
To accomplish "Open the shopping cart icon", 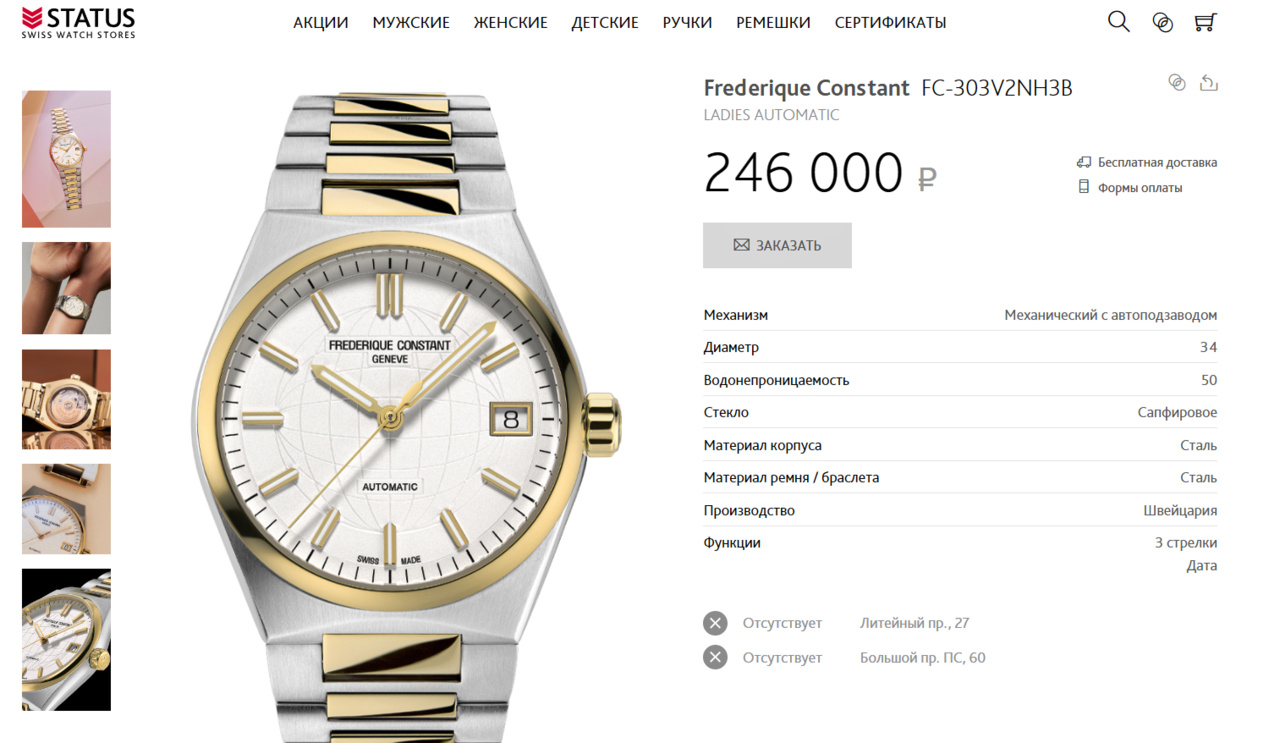I will (1205, 22).
